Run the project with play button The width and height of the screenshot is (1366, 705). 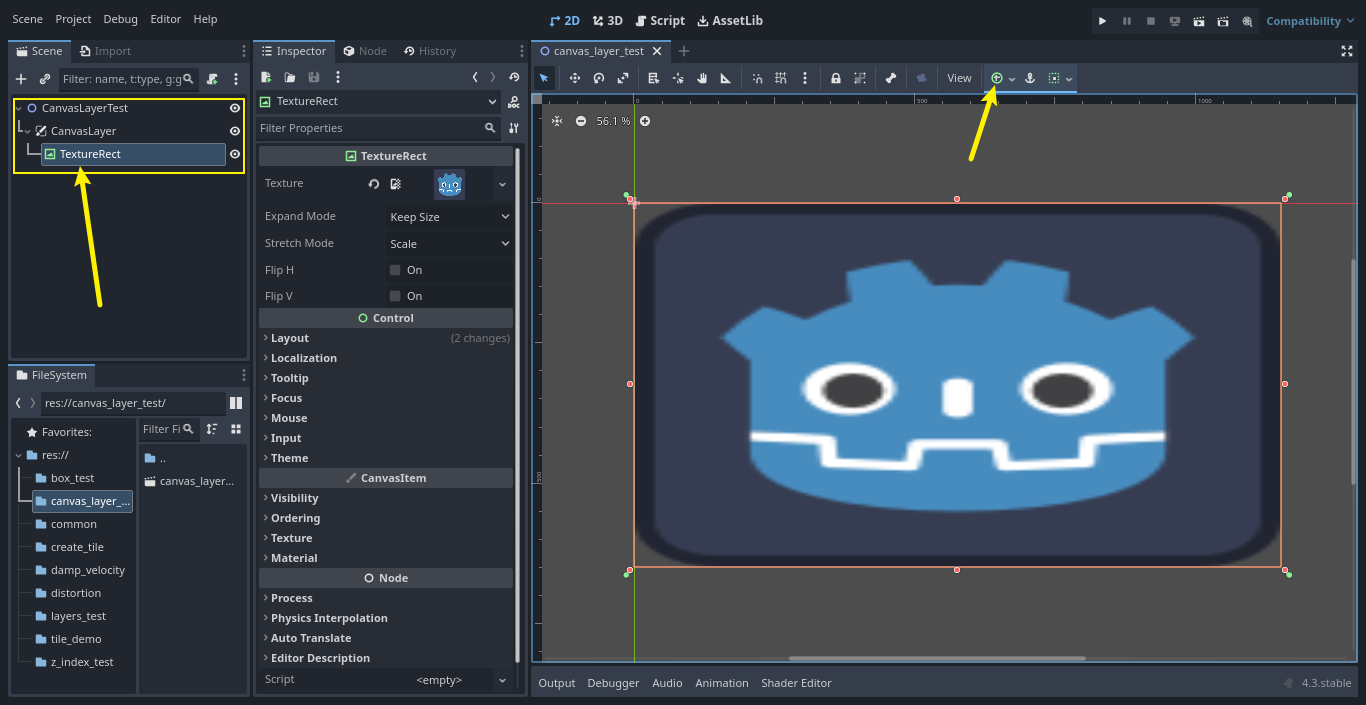(x=1103, y=21)
